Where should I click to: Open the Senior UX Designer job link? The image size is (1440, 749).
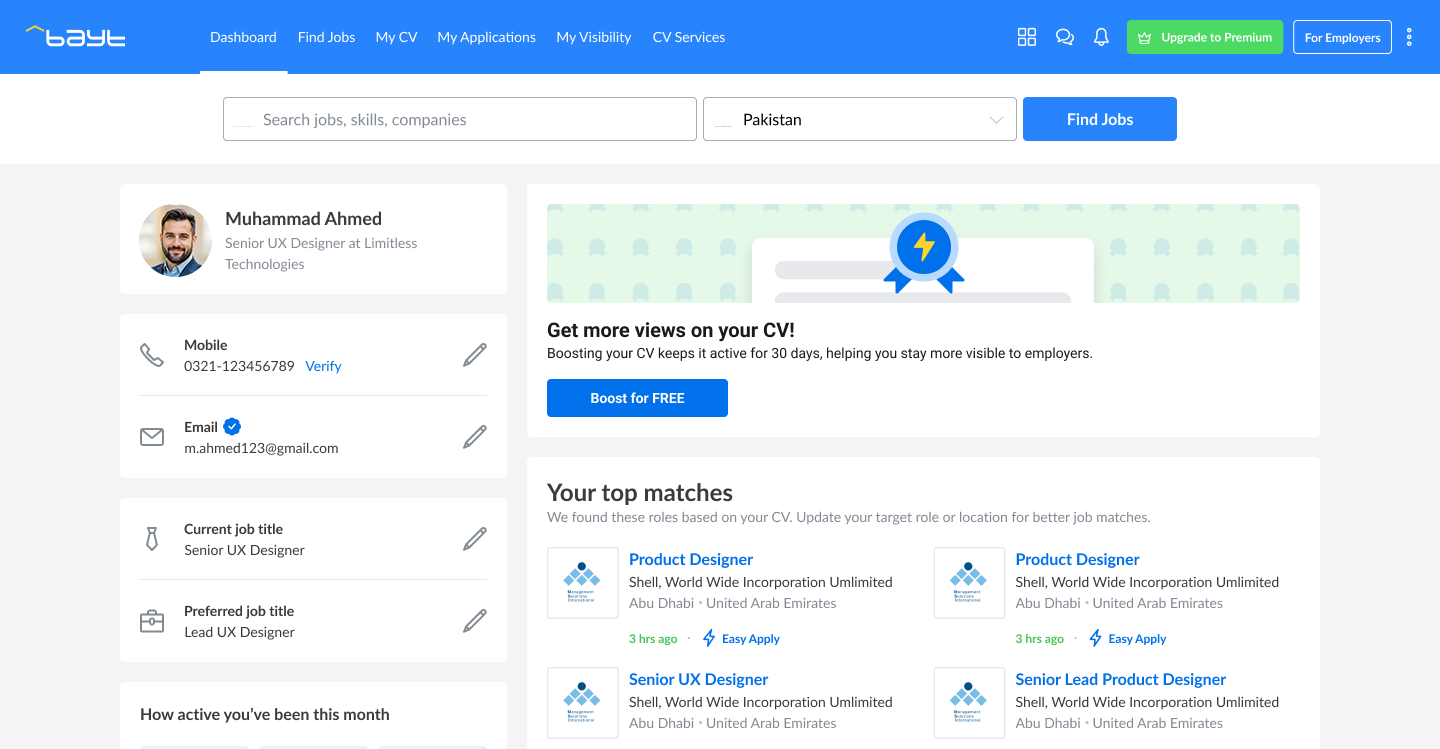(x=698, y=679)
